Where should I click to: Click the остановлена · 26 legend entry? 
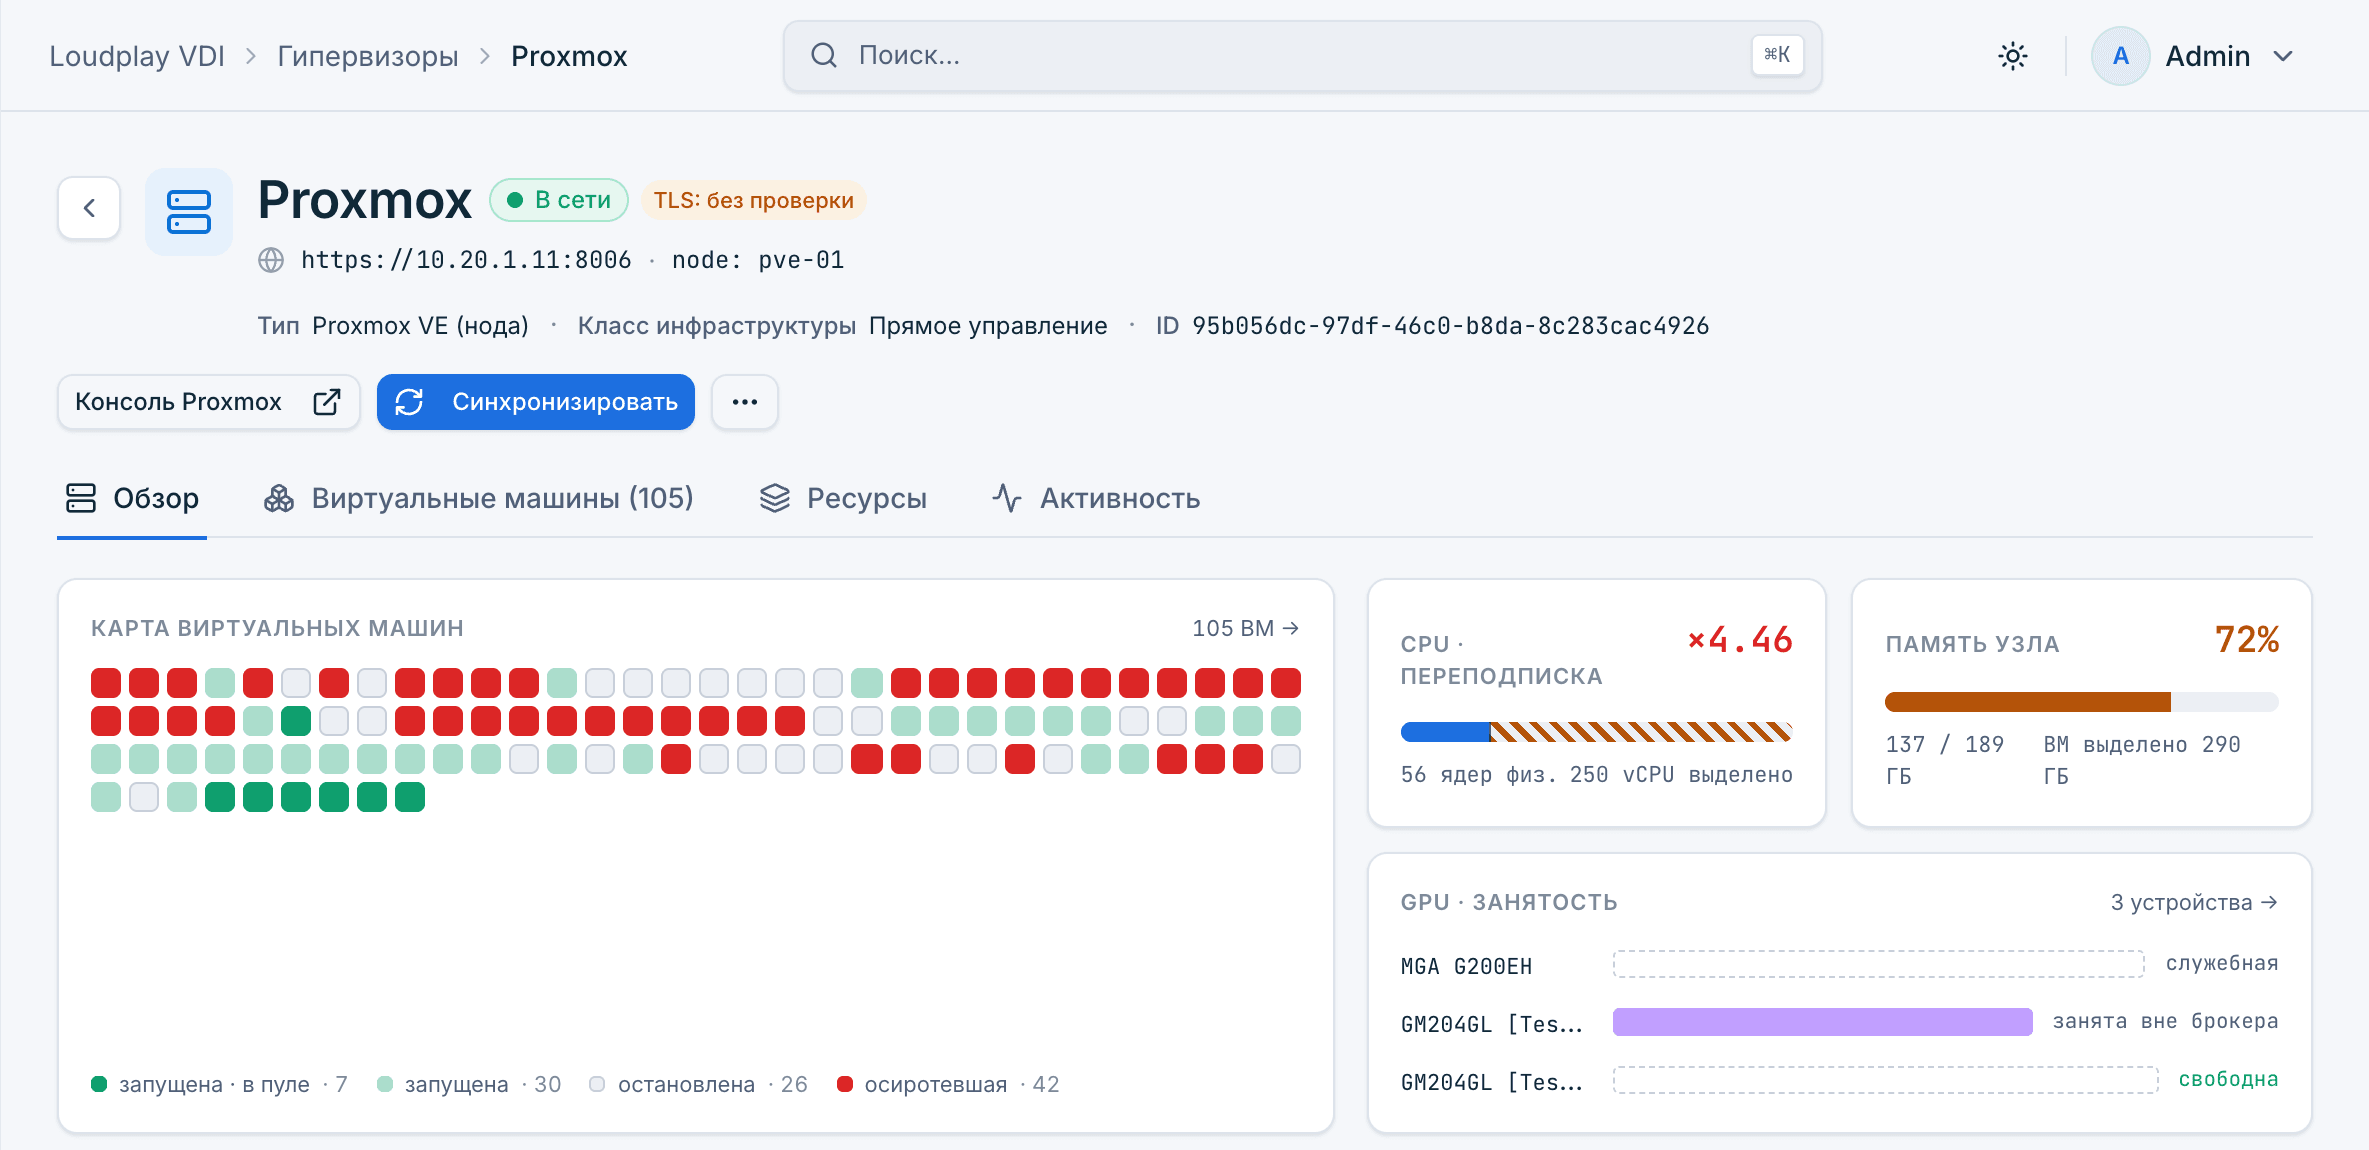click(698, 1084)
